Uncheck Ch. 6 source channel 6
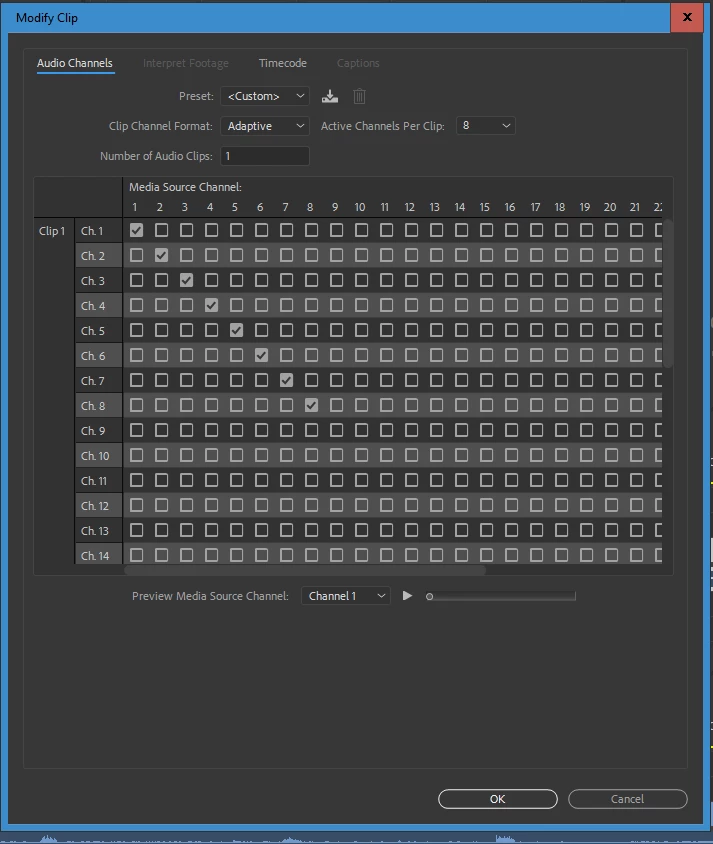The width and height of the screenshot is (713, 844). click(262, 355)
